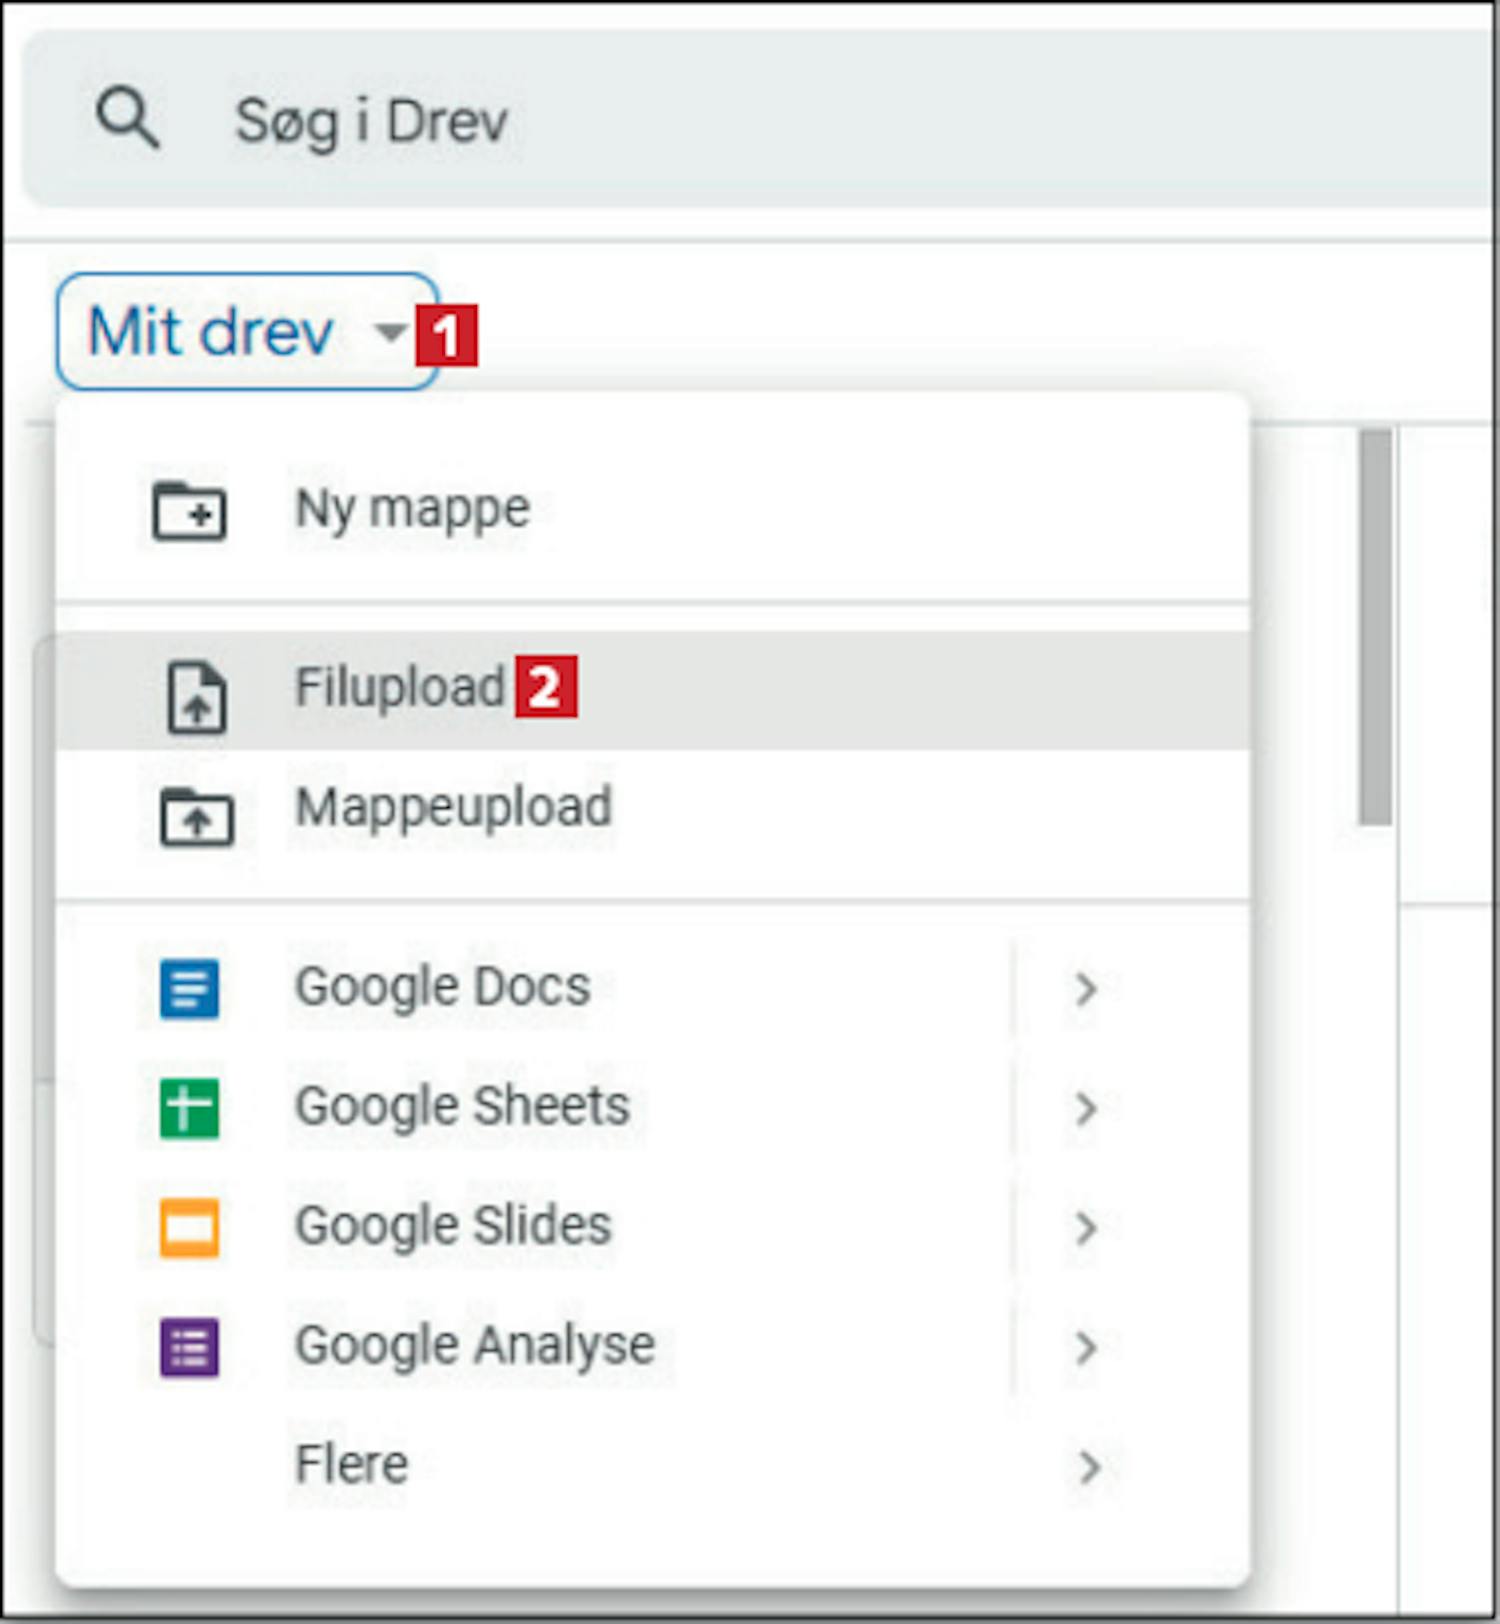The height and width of the screenshot is (1624, 1500).
Task: Click the vertical scrollbar thumb
Action: click(1375, 627)
